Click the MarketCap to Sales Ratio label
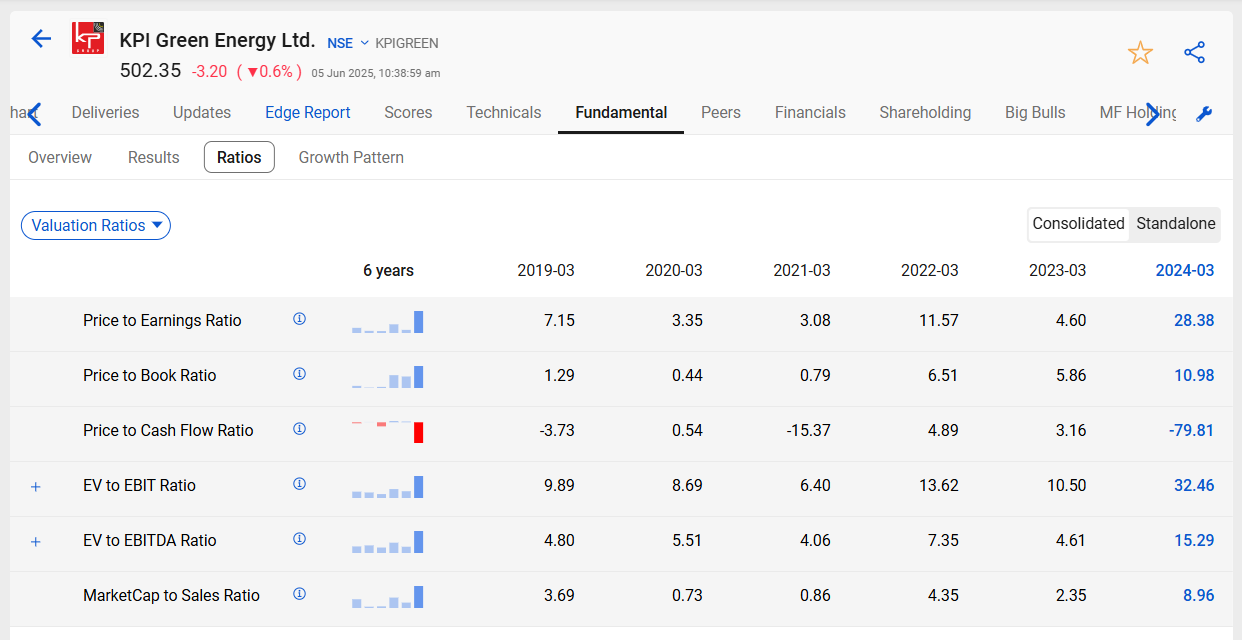 (x=171, y=596)
